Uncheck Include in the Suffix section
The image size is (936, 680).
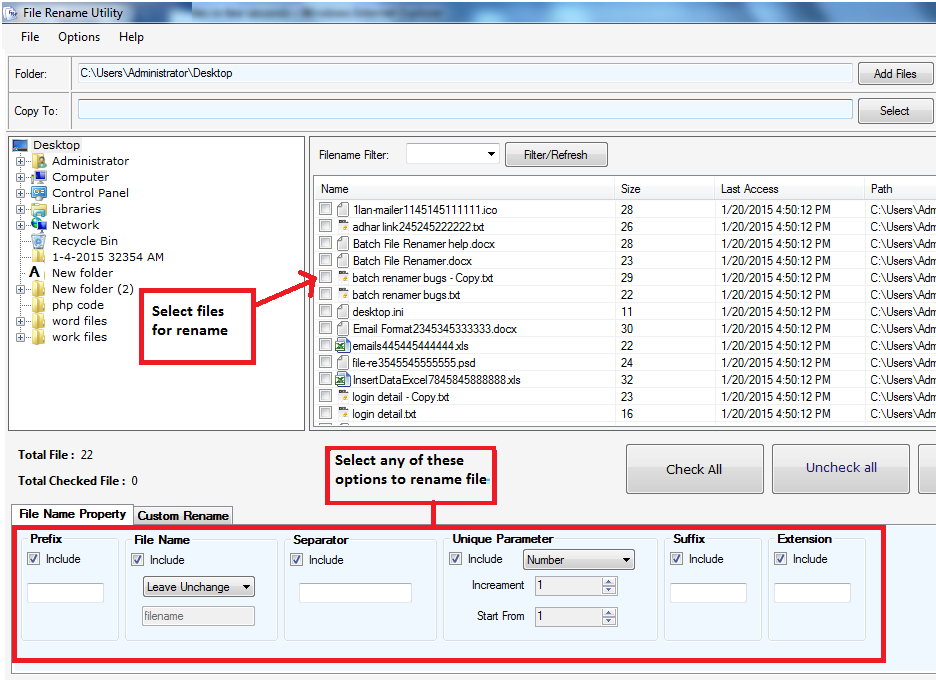point(676,559)
